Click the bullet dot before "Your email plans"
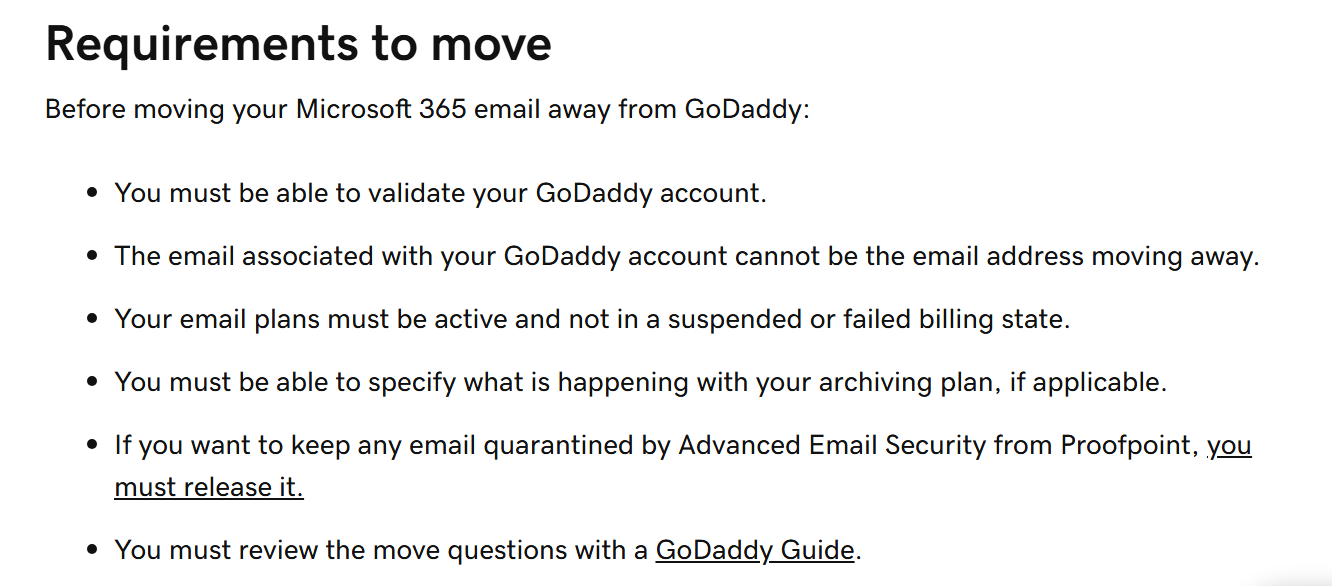The image size is (1332, 586). [92, 319]
